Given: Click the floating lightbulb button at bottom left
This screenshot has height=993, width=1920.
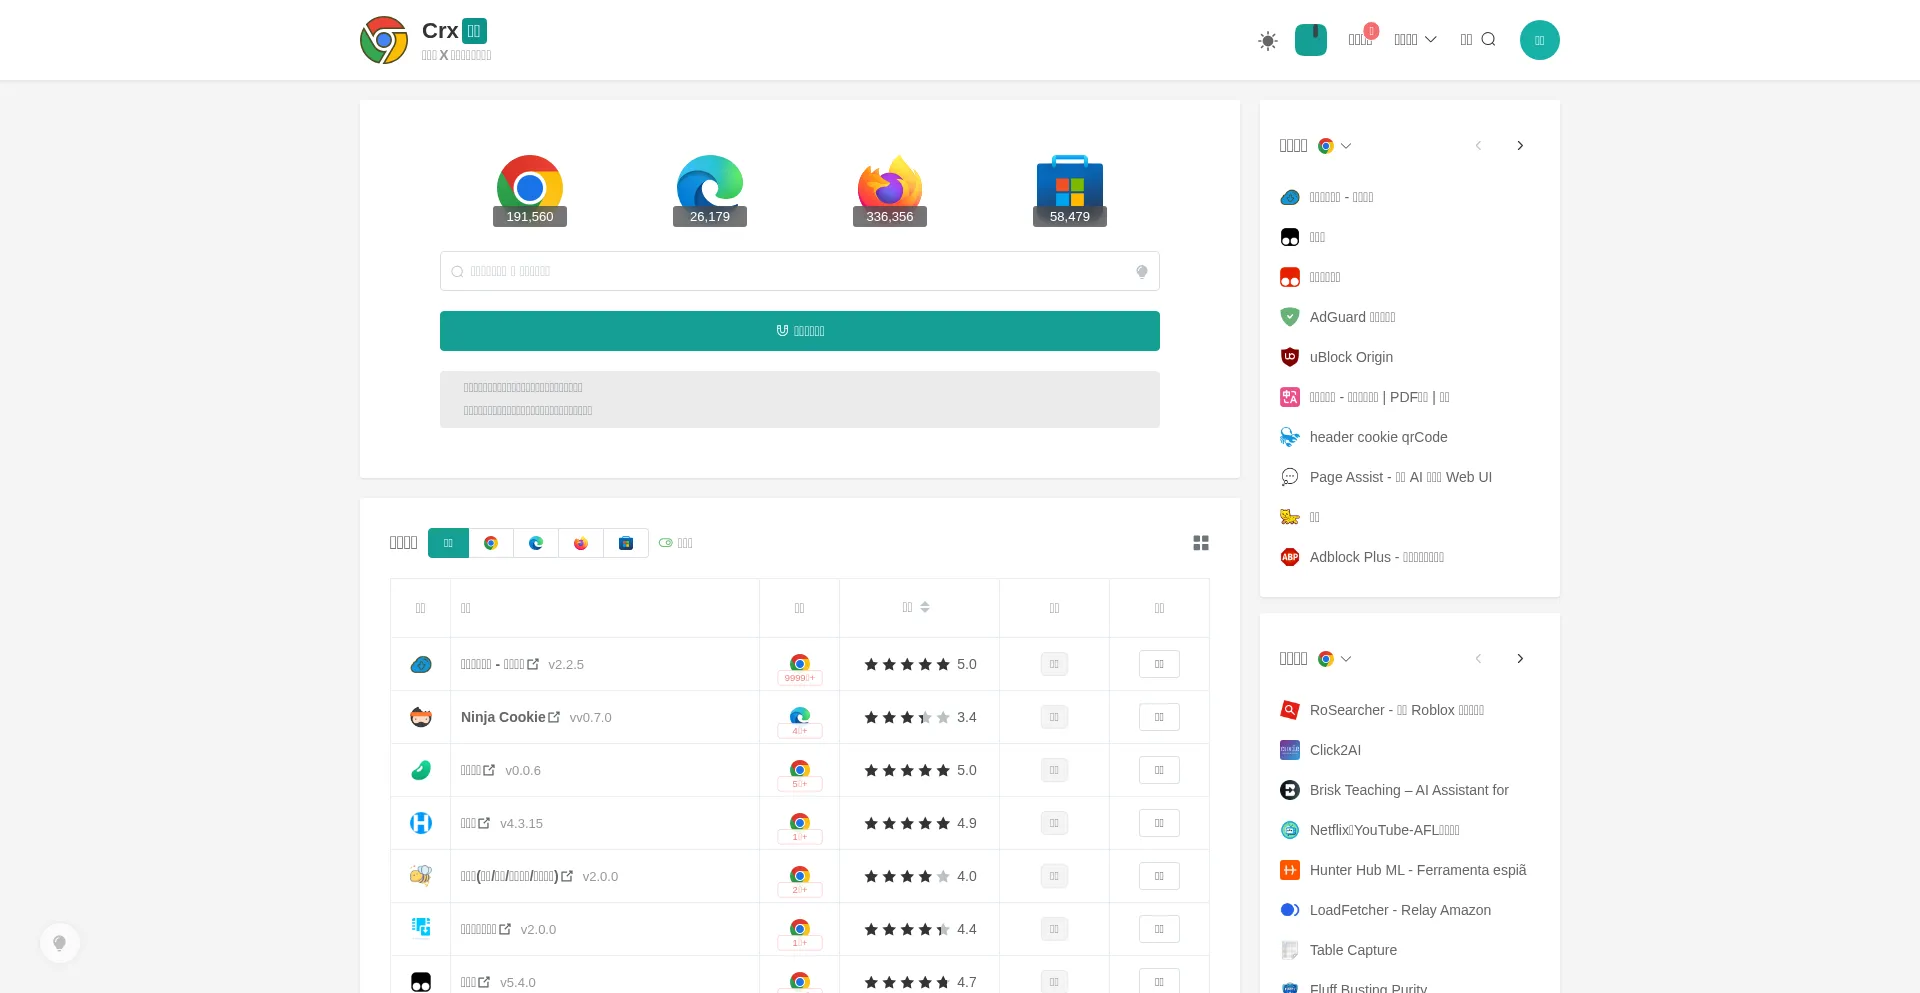Looking at the screenshot, I should pos(60,943).
